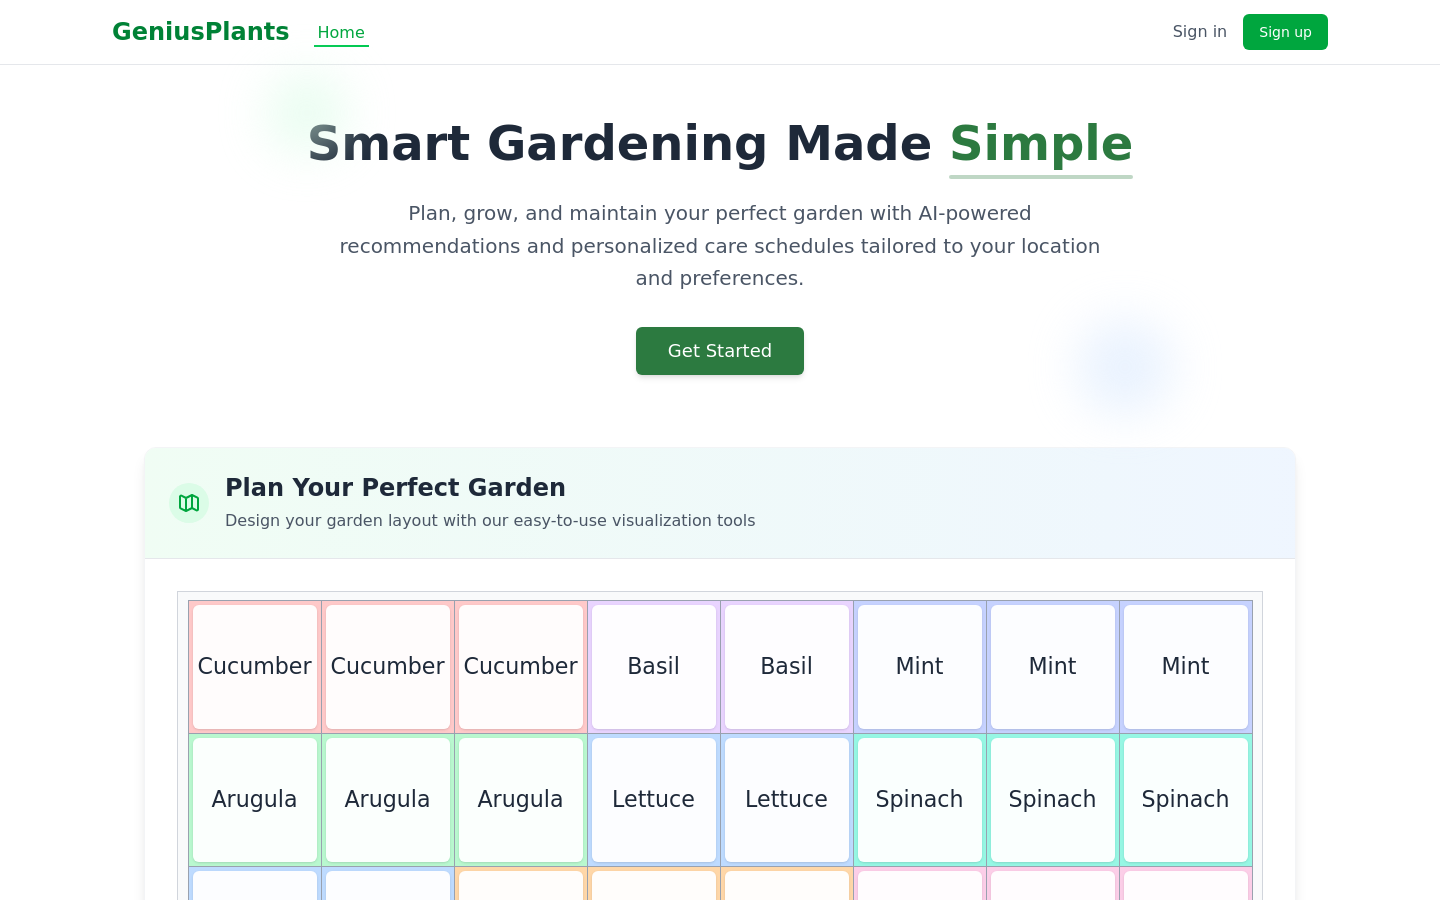The height and width of the screenshot is (900, 1440).
Task: Select the Home navigation tab
Action: (341, 32)
